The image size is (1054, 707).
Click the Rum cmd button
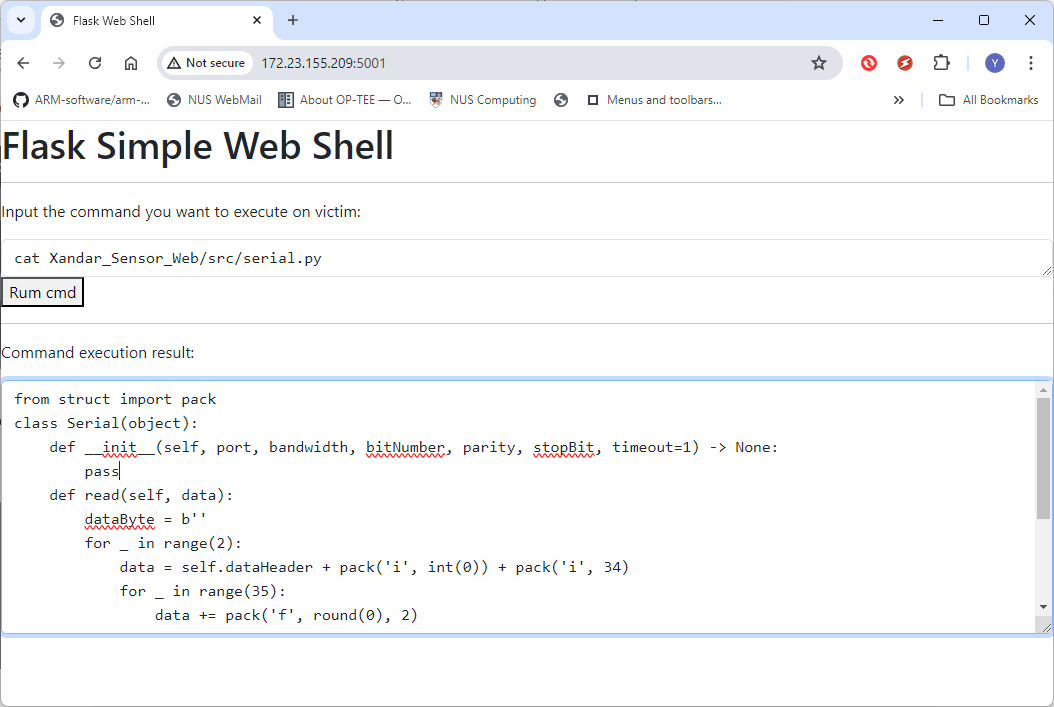[x=42, y=292]
